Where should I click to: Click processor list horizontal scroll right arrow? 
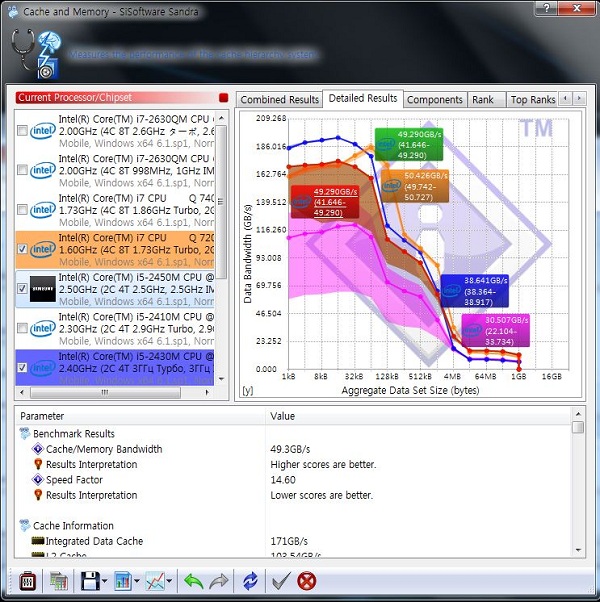207,392
